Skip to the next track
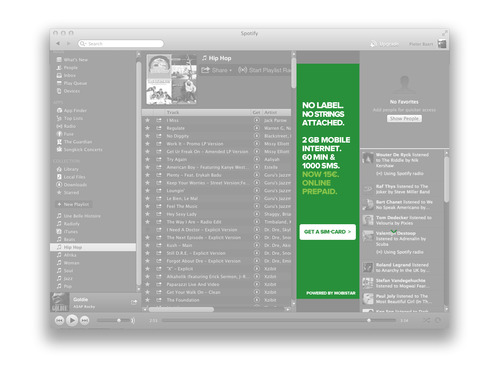Image resolution: width=500 pixels, height=375 pixels. 85,320
